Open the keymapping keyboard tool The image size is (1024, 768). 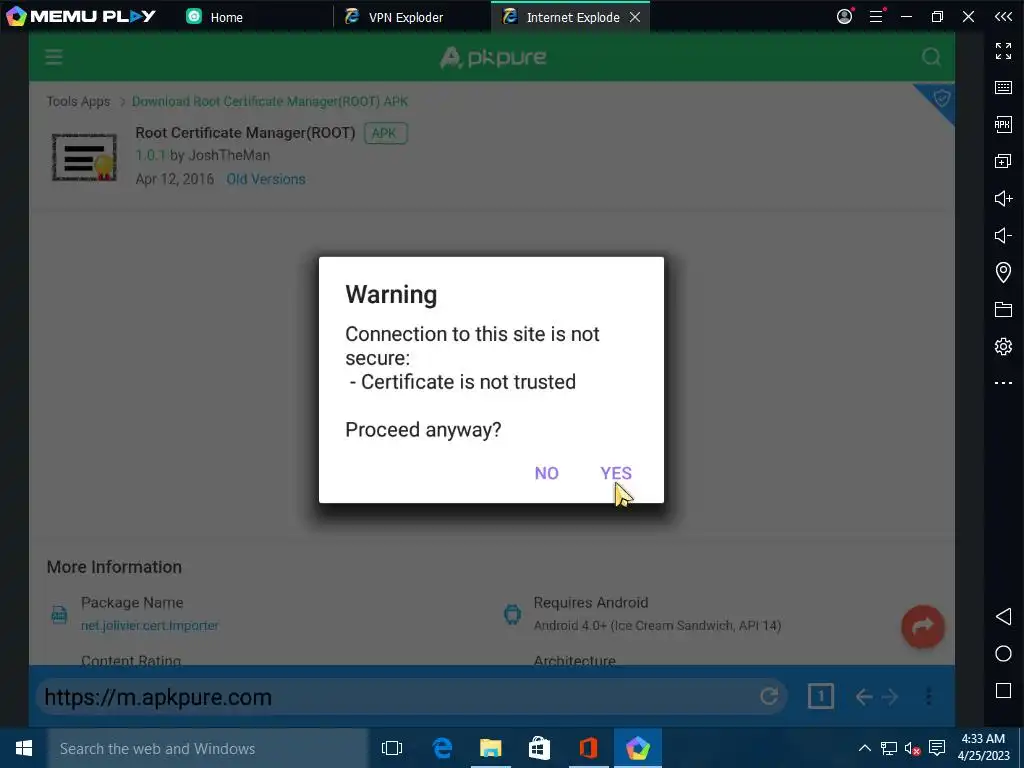tap(1003, 88)
